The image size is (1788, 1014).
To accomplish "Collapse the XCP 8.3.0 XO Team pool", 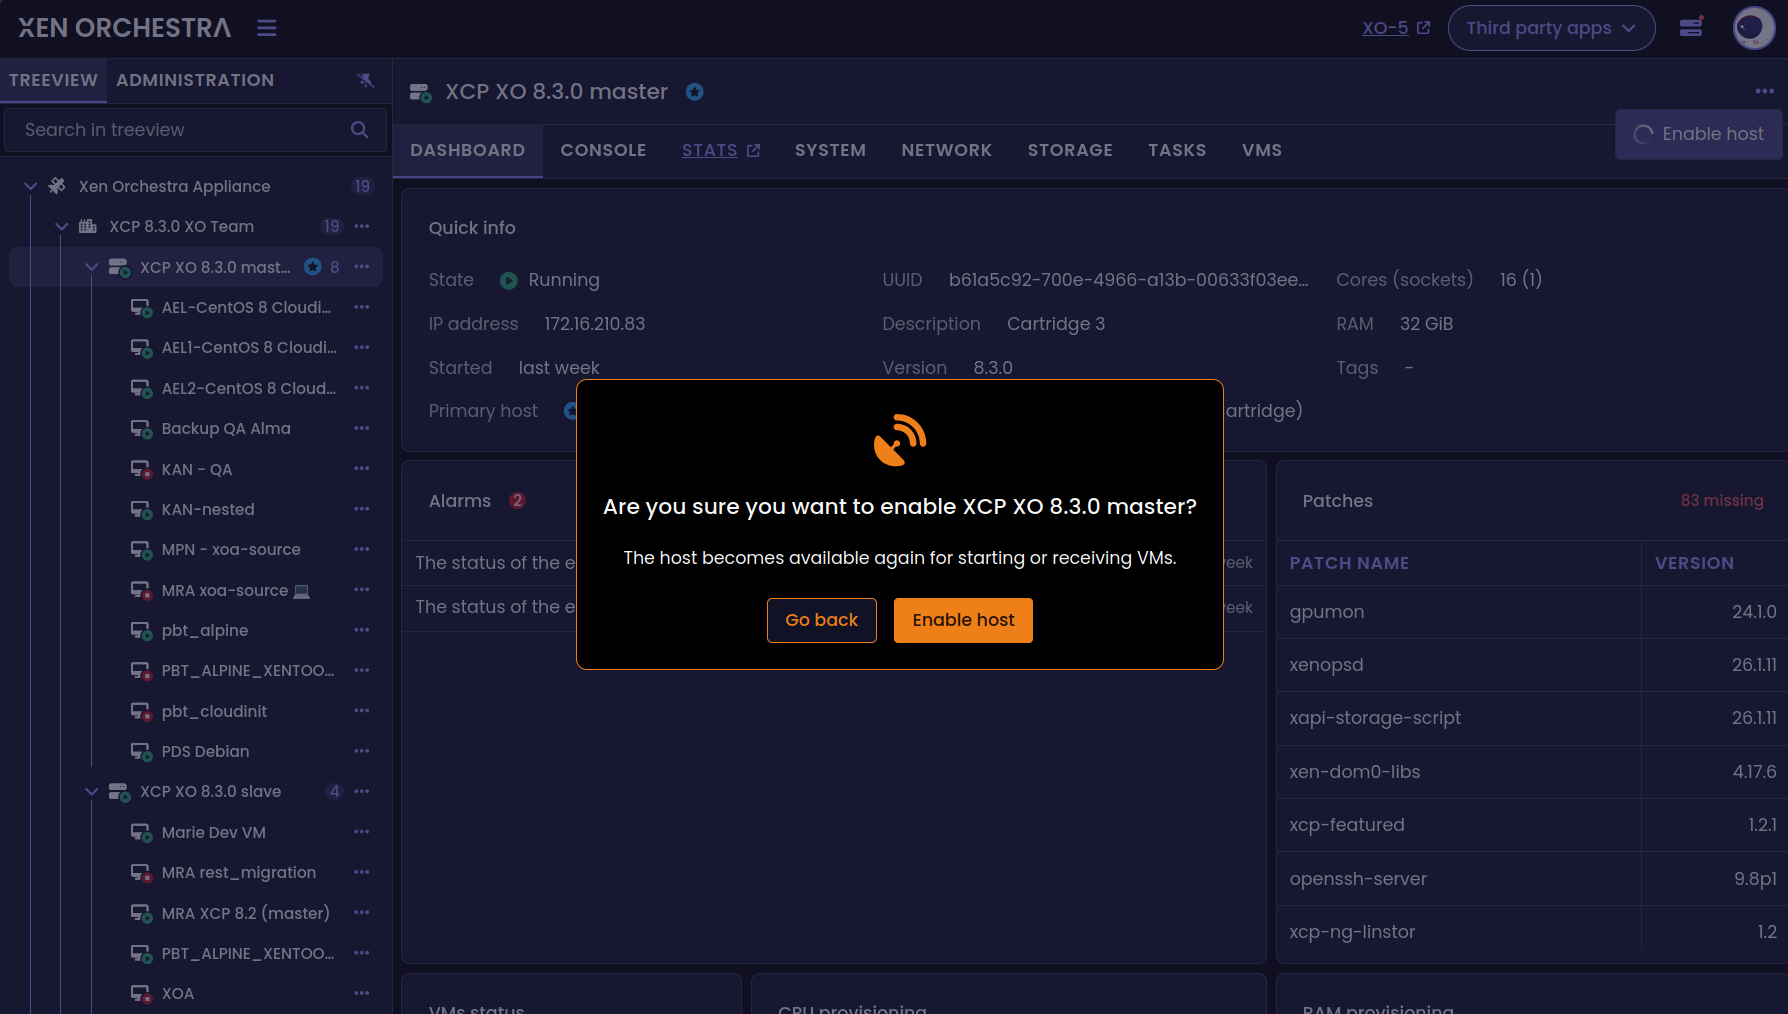I will coord(61,226).
